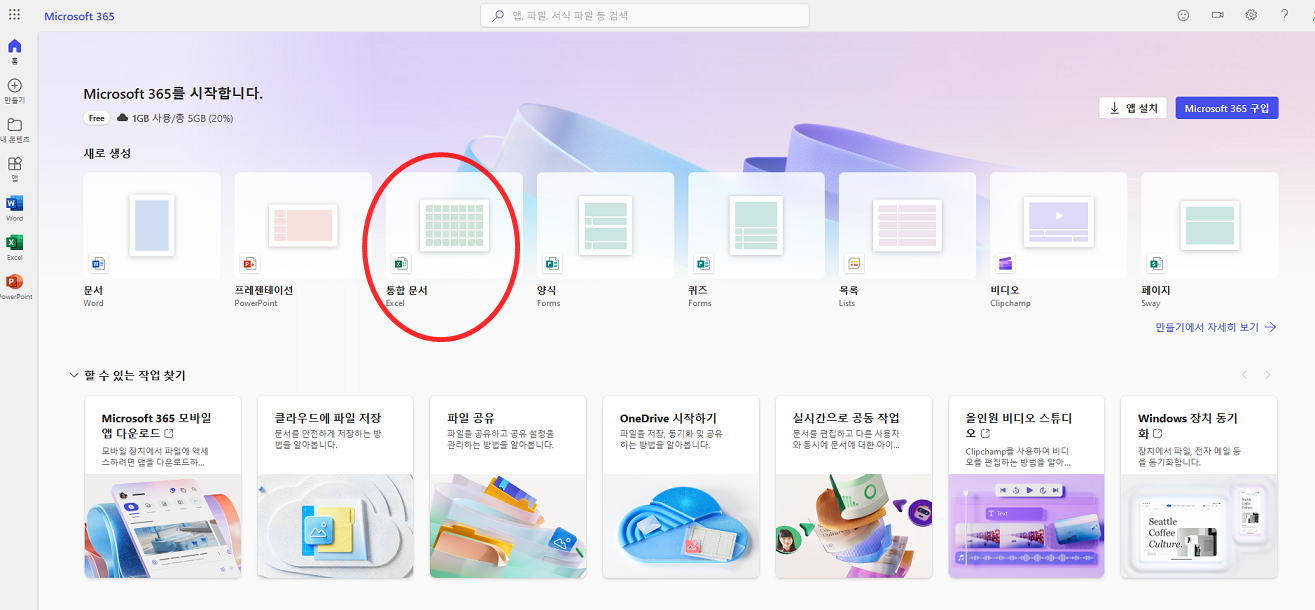Click the Free plan badge
The width and height of the screenshot is (1315, 610).
pos(97,118)
